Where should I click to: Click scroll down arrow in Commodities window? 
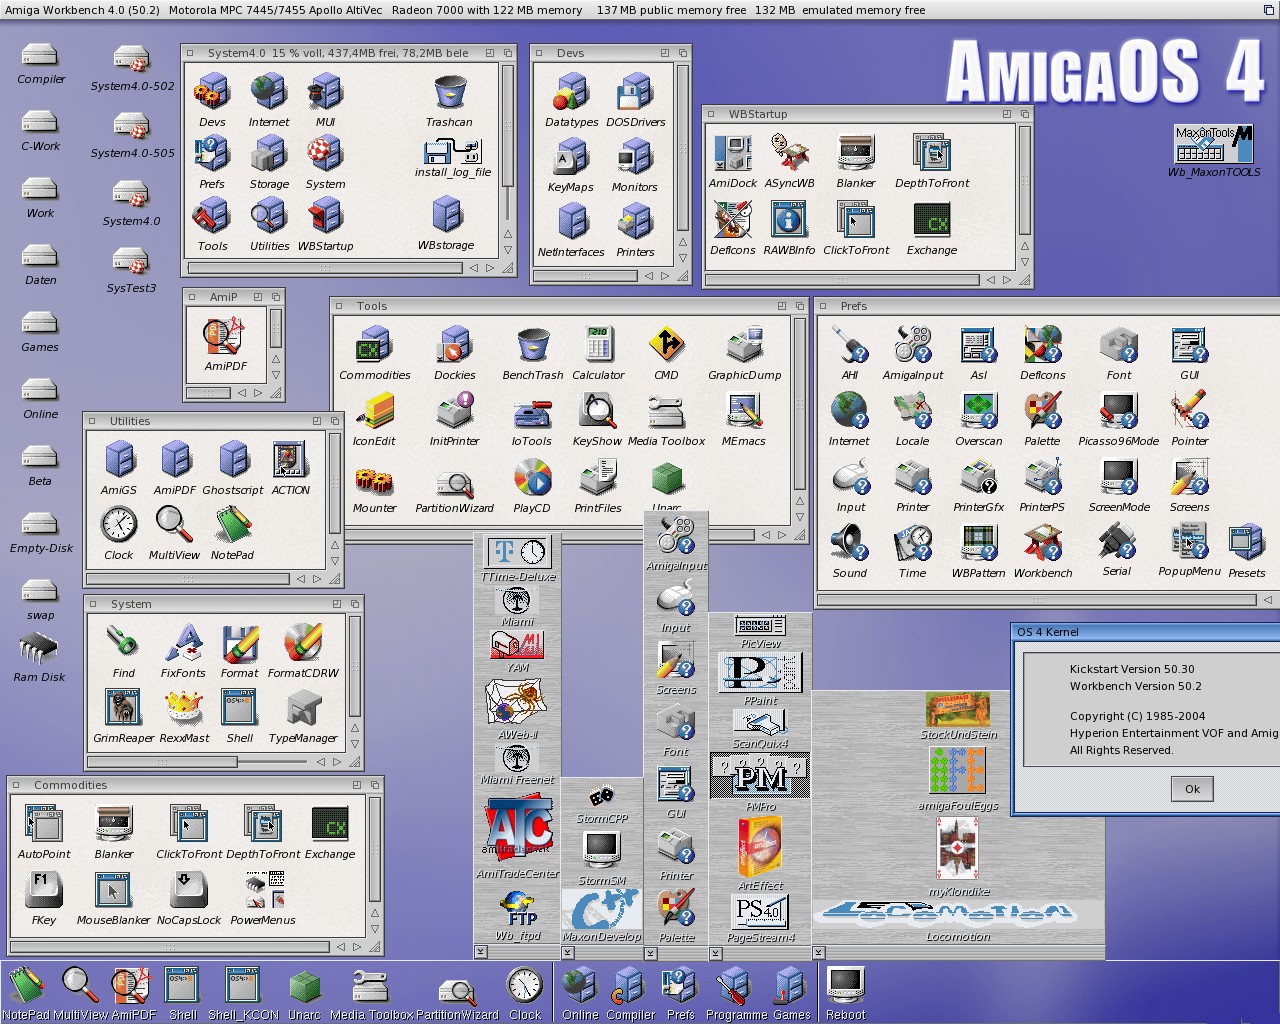click(x=375, y=929)
